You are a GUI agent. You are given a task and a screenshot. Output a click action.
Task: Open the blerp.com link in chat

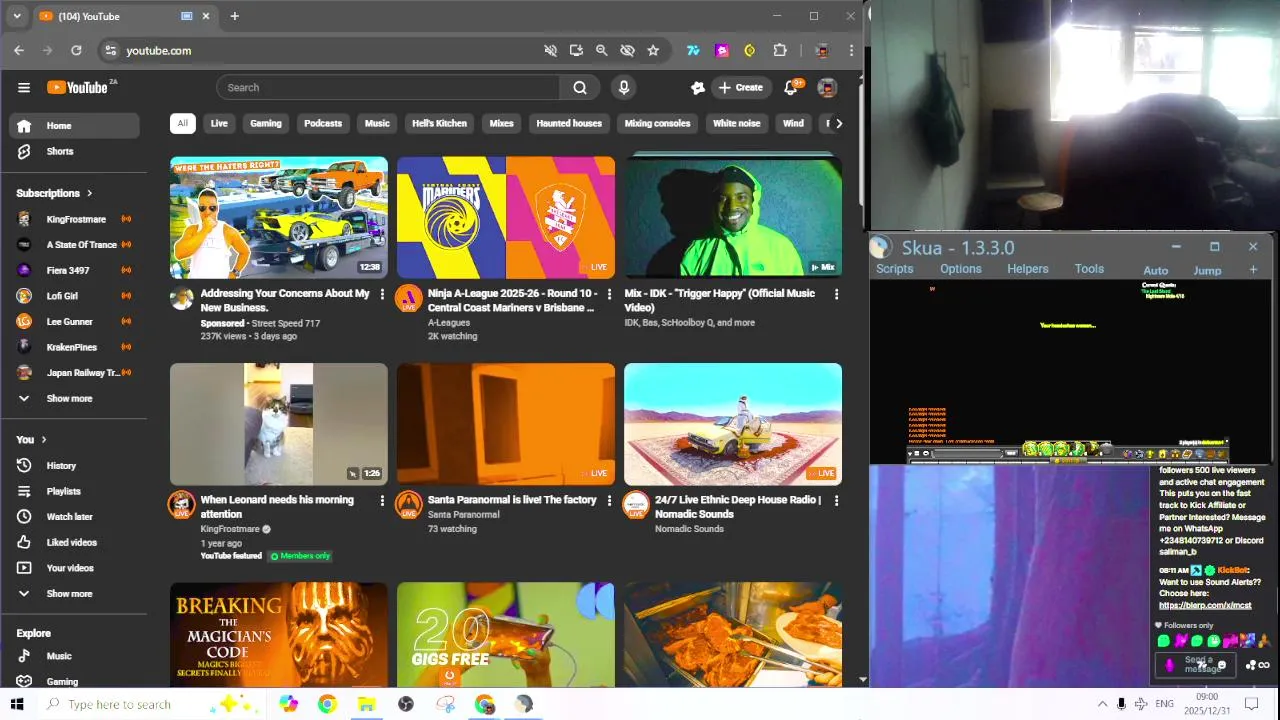[1205, 605]
